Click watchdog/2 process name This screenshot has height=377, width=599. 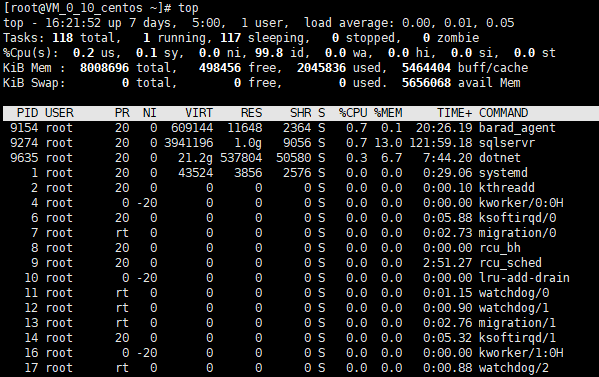[x=514, y=368]
